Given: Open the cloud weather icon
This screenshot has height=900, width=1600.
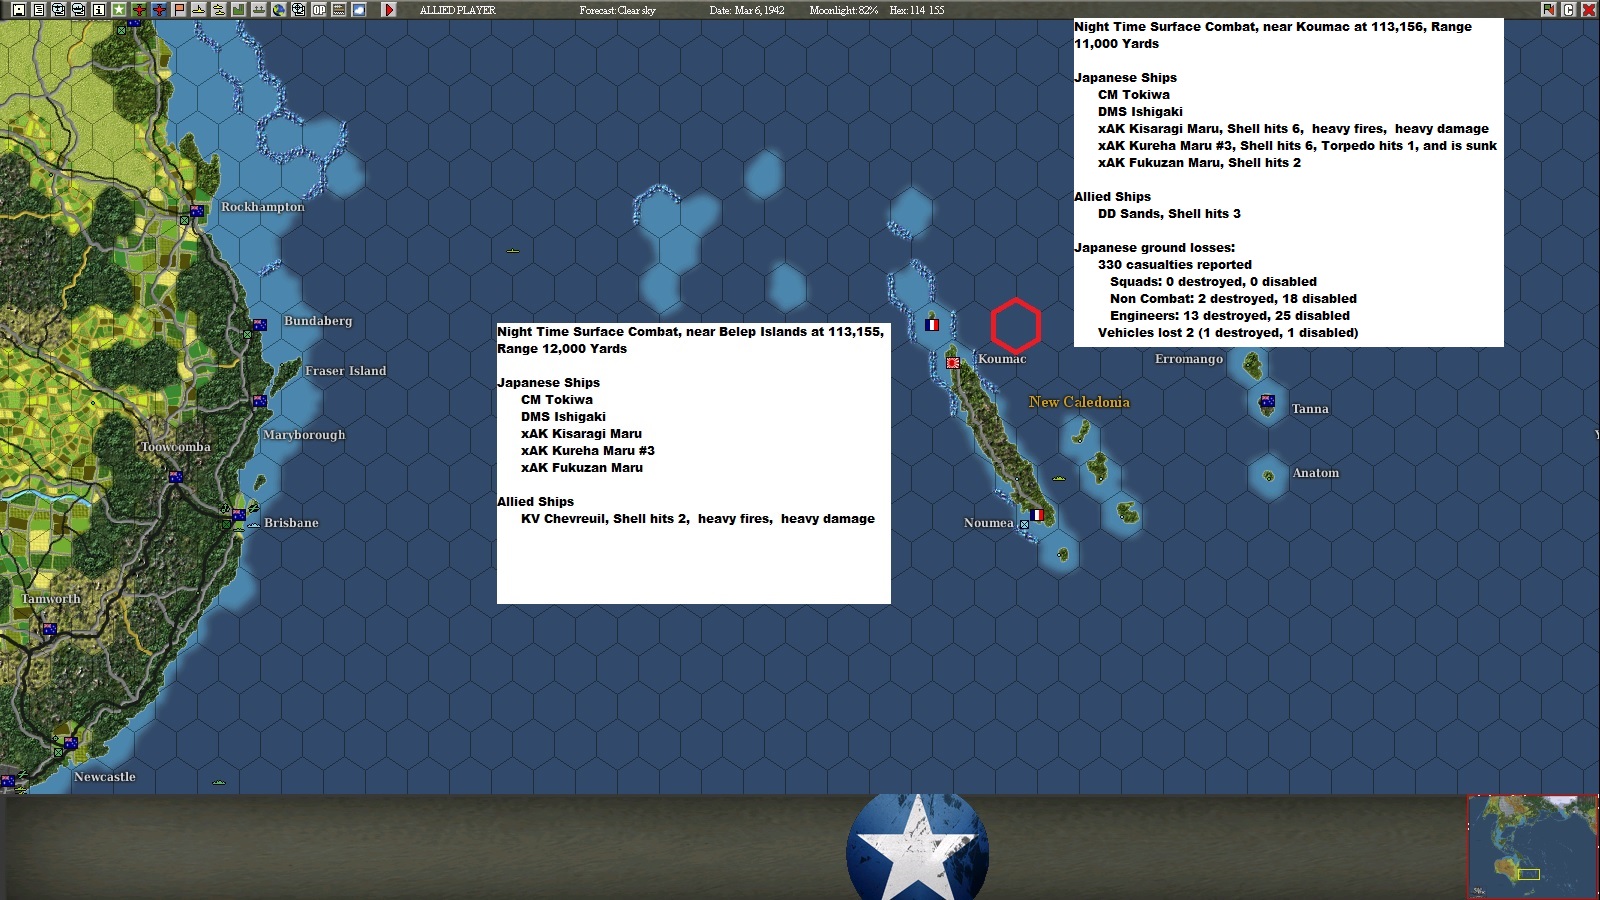Looking at the screenshot, I should pos(358,10).
